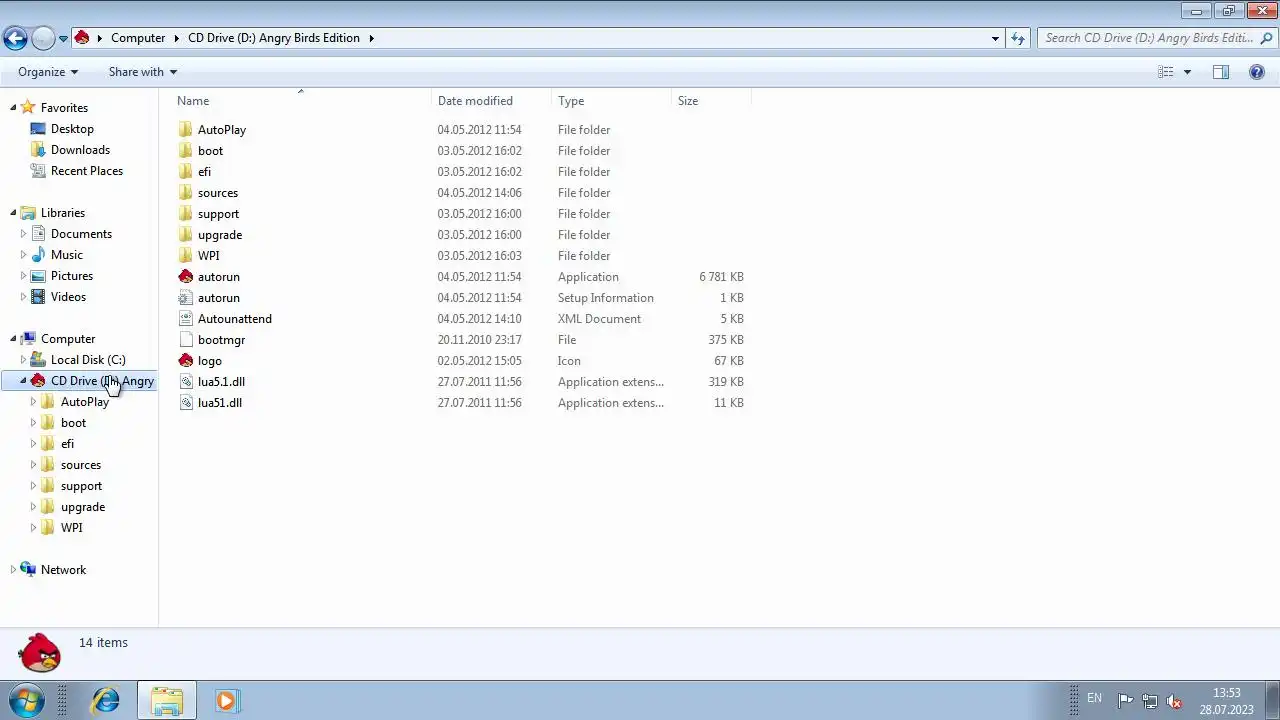Expand the Music library arrow
The width and height of the screenshot is (1280, 720).
23,255
